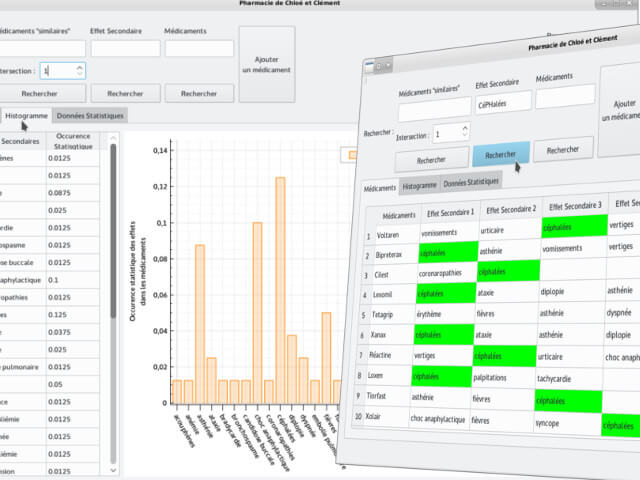640x480 pixels.
Task: Click the coronaropathies cell in Cilest row
Action: point(447,273)
